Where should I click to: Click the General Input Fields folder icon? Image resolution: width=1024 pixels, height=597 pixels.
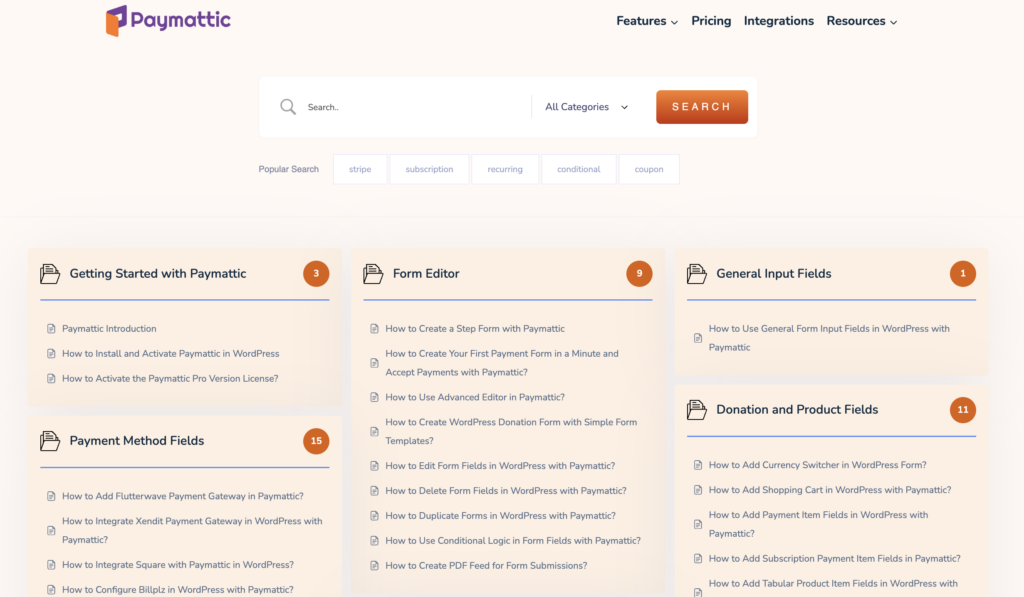click(x=697, y=274)
